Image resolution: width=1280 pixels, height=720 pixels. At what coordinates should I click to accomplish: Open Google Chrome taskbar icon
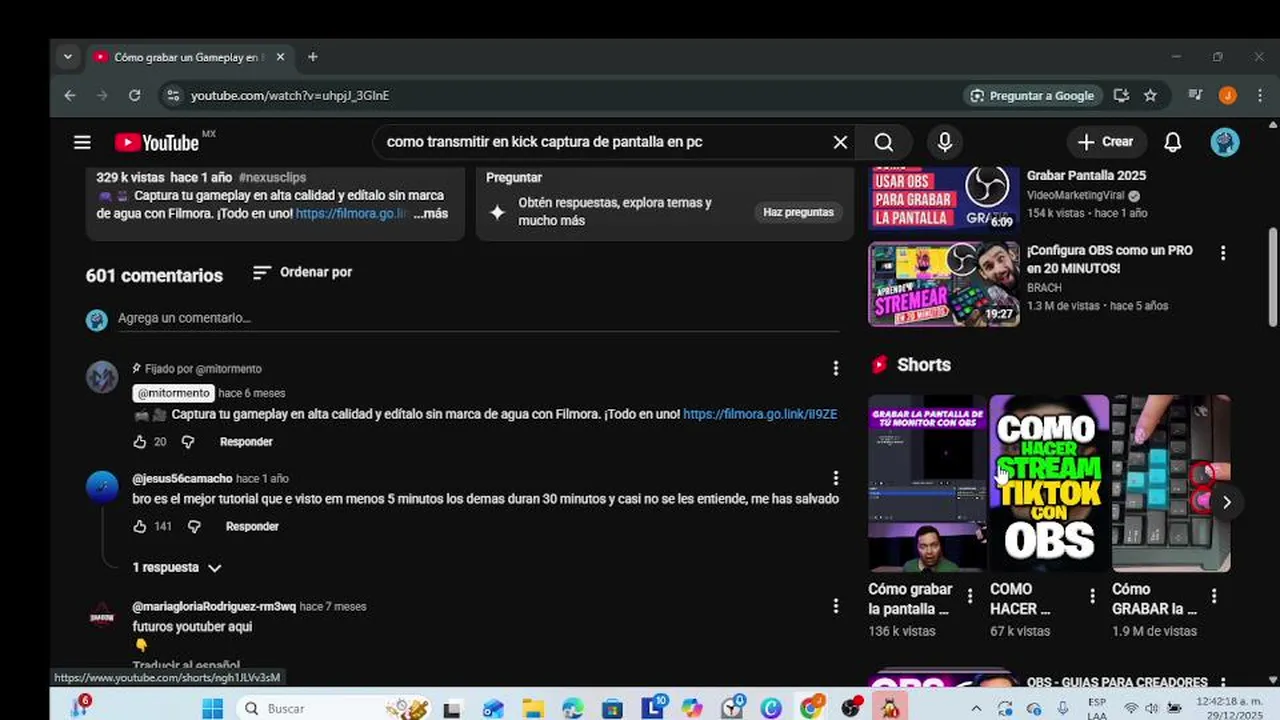811,708
